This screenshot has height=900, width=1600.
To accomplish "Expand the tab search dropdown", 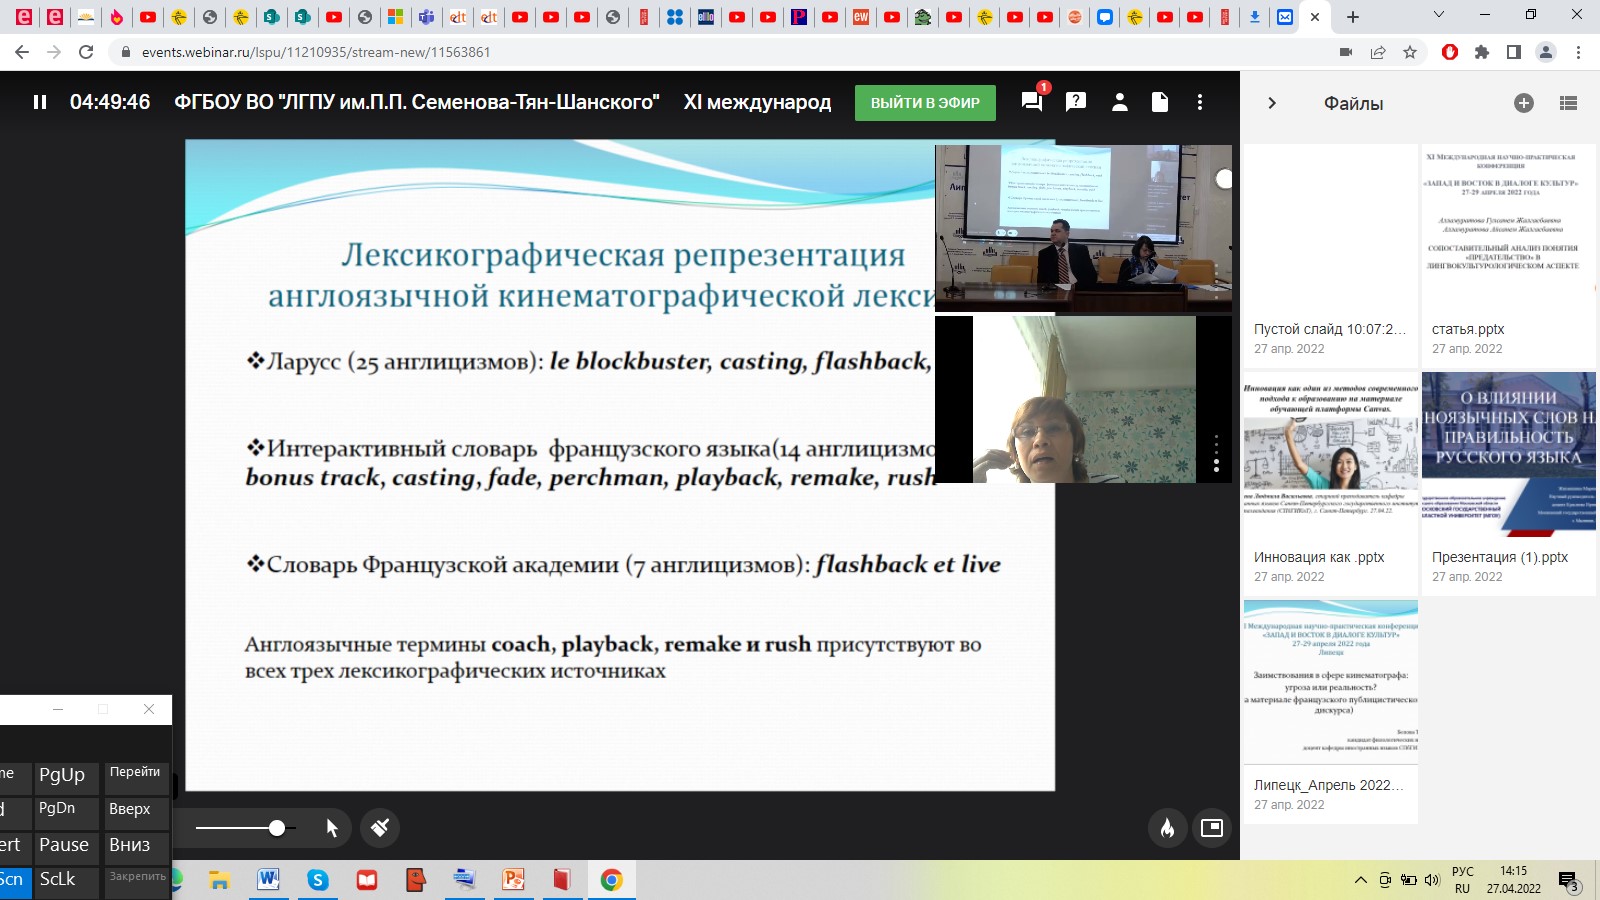I will point(1439,15).
